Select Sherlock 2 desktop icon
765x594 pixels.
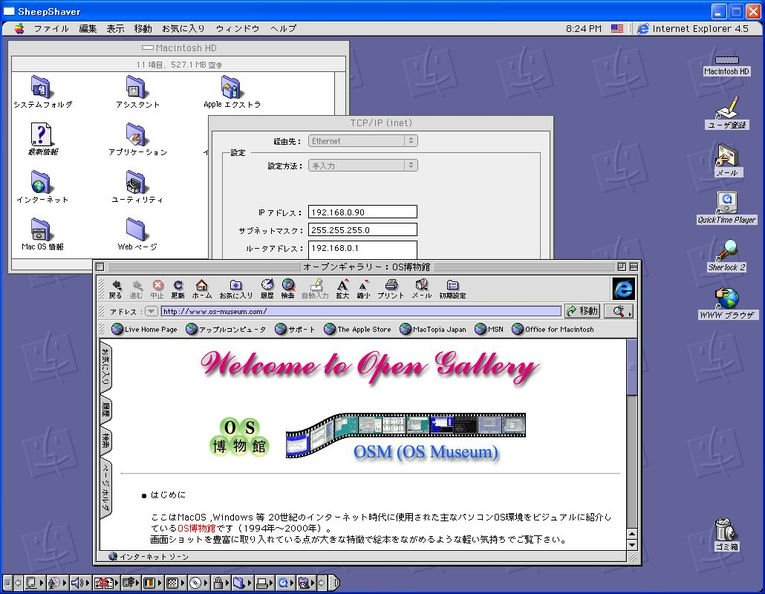726,255
